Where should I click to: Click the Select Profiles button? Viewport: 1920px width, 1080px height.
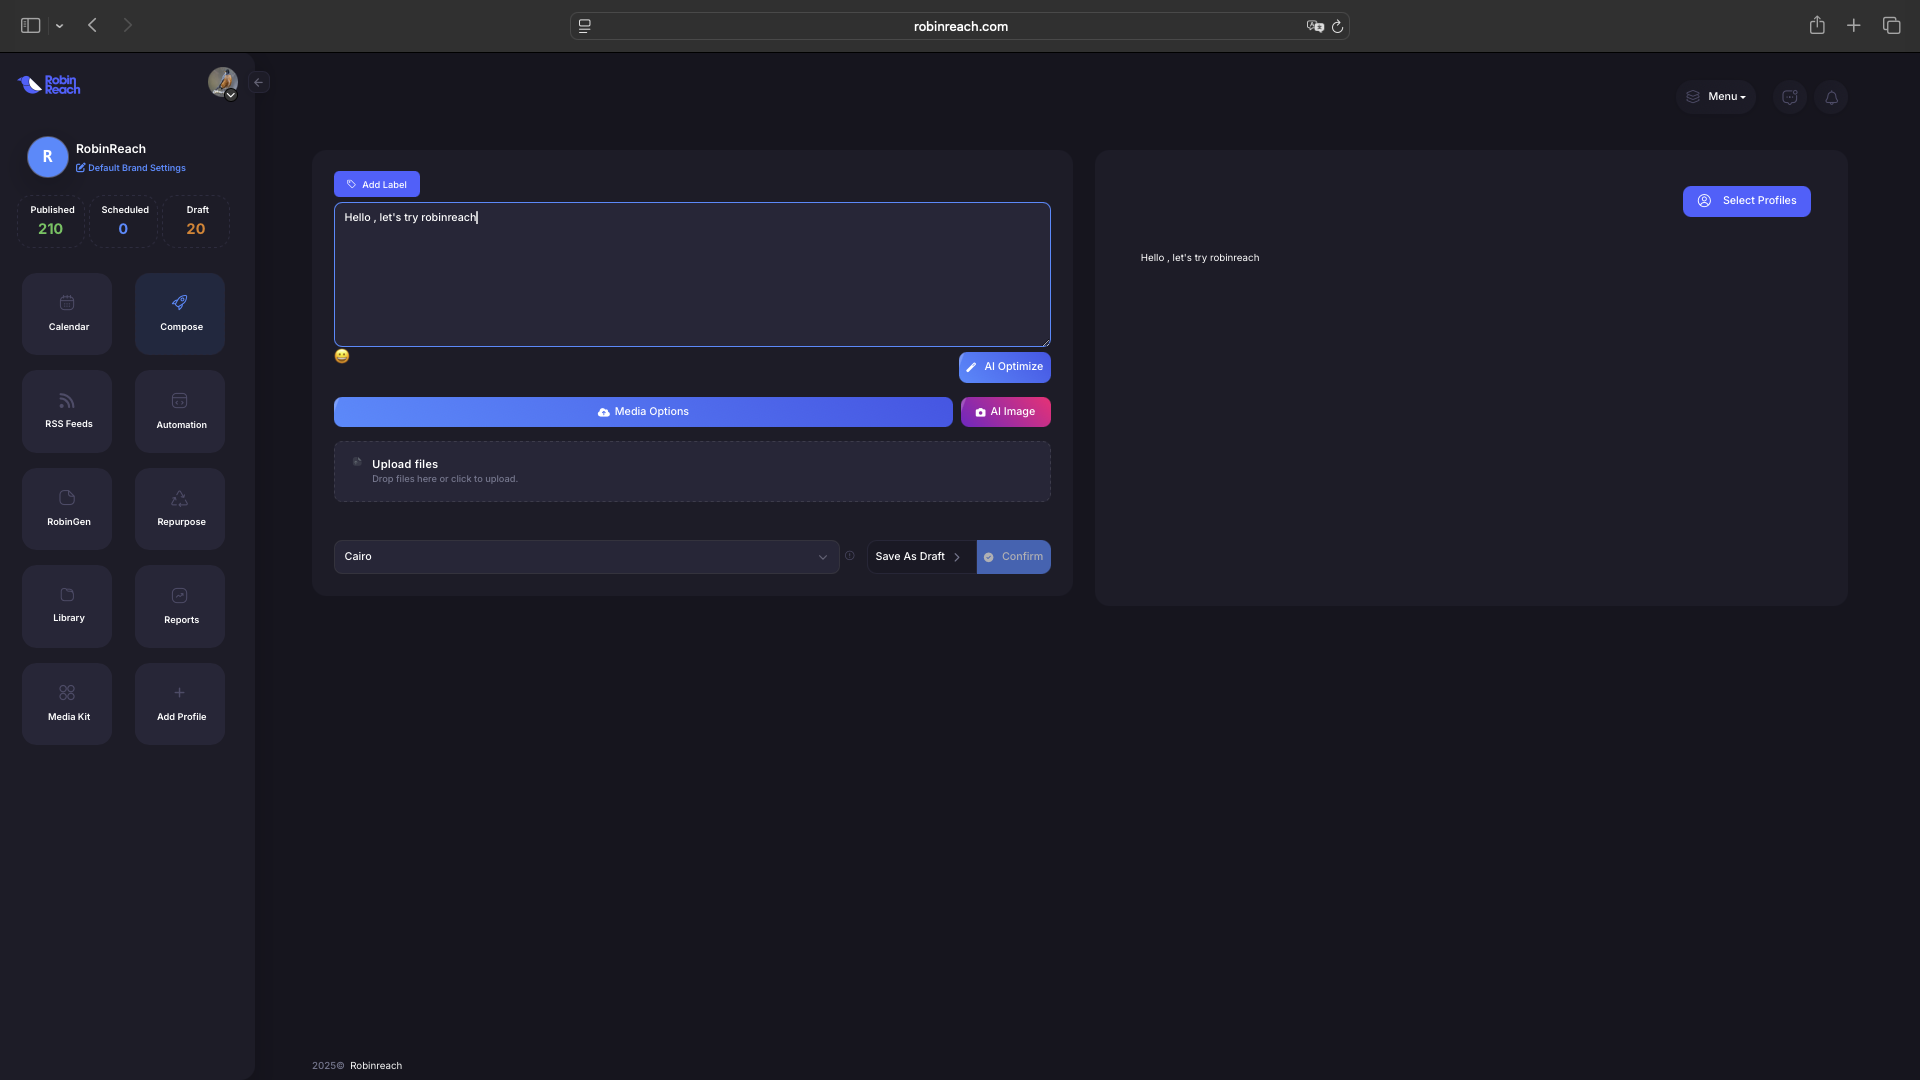1746,201
